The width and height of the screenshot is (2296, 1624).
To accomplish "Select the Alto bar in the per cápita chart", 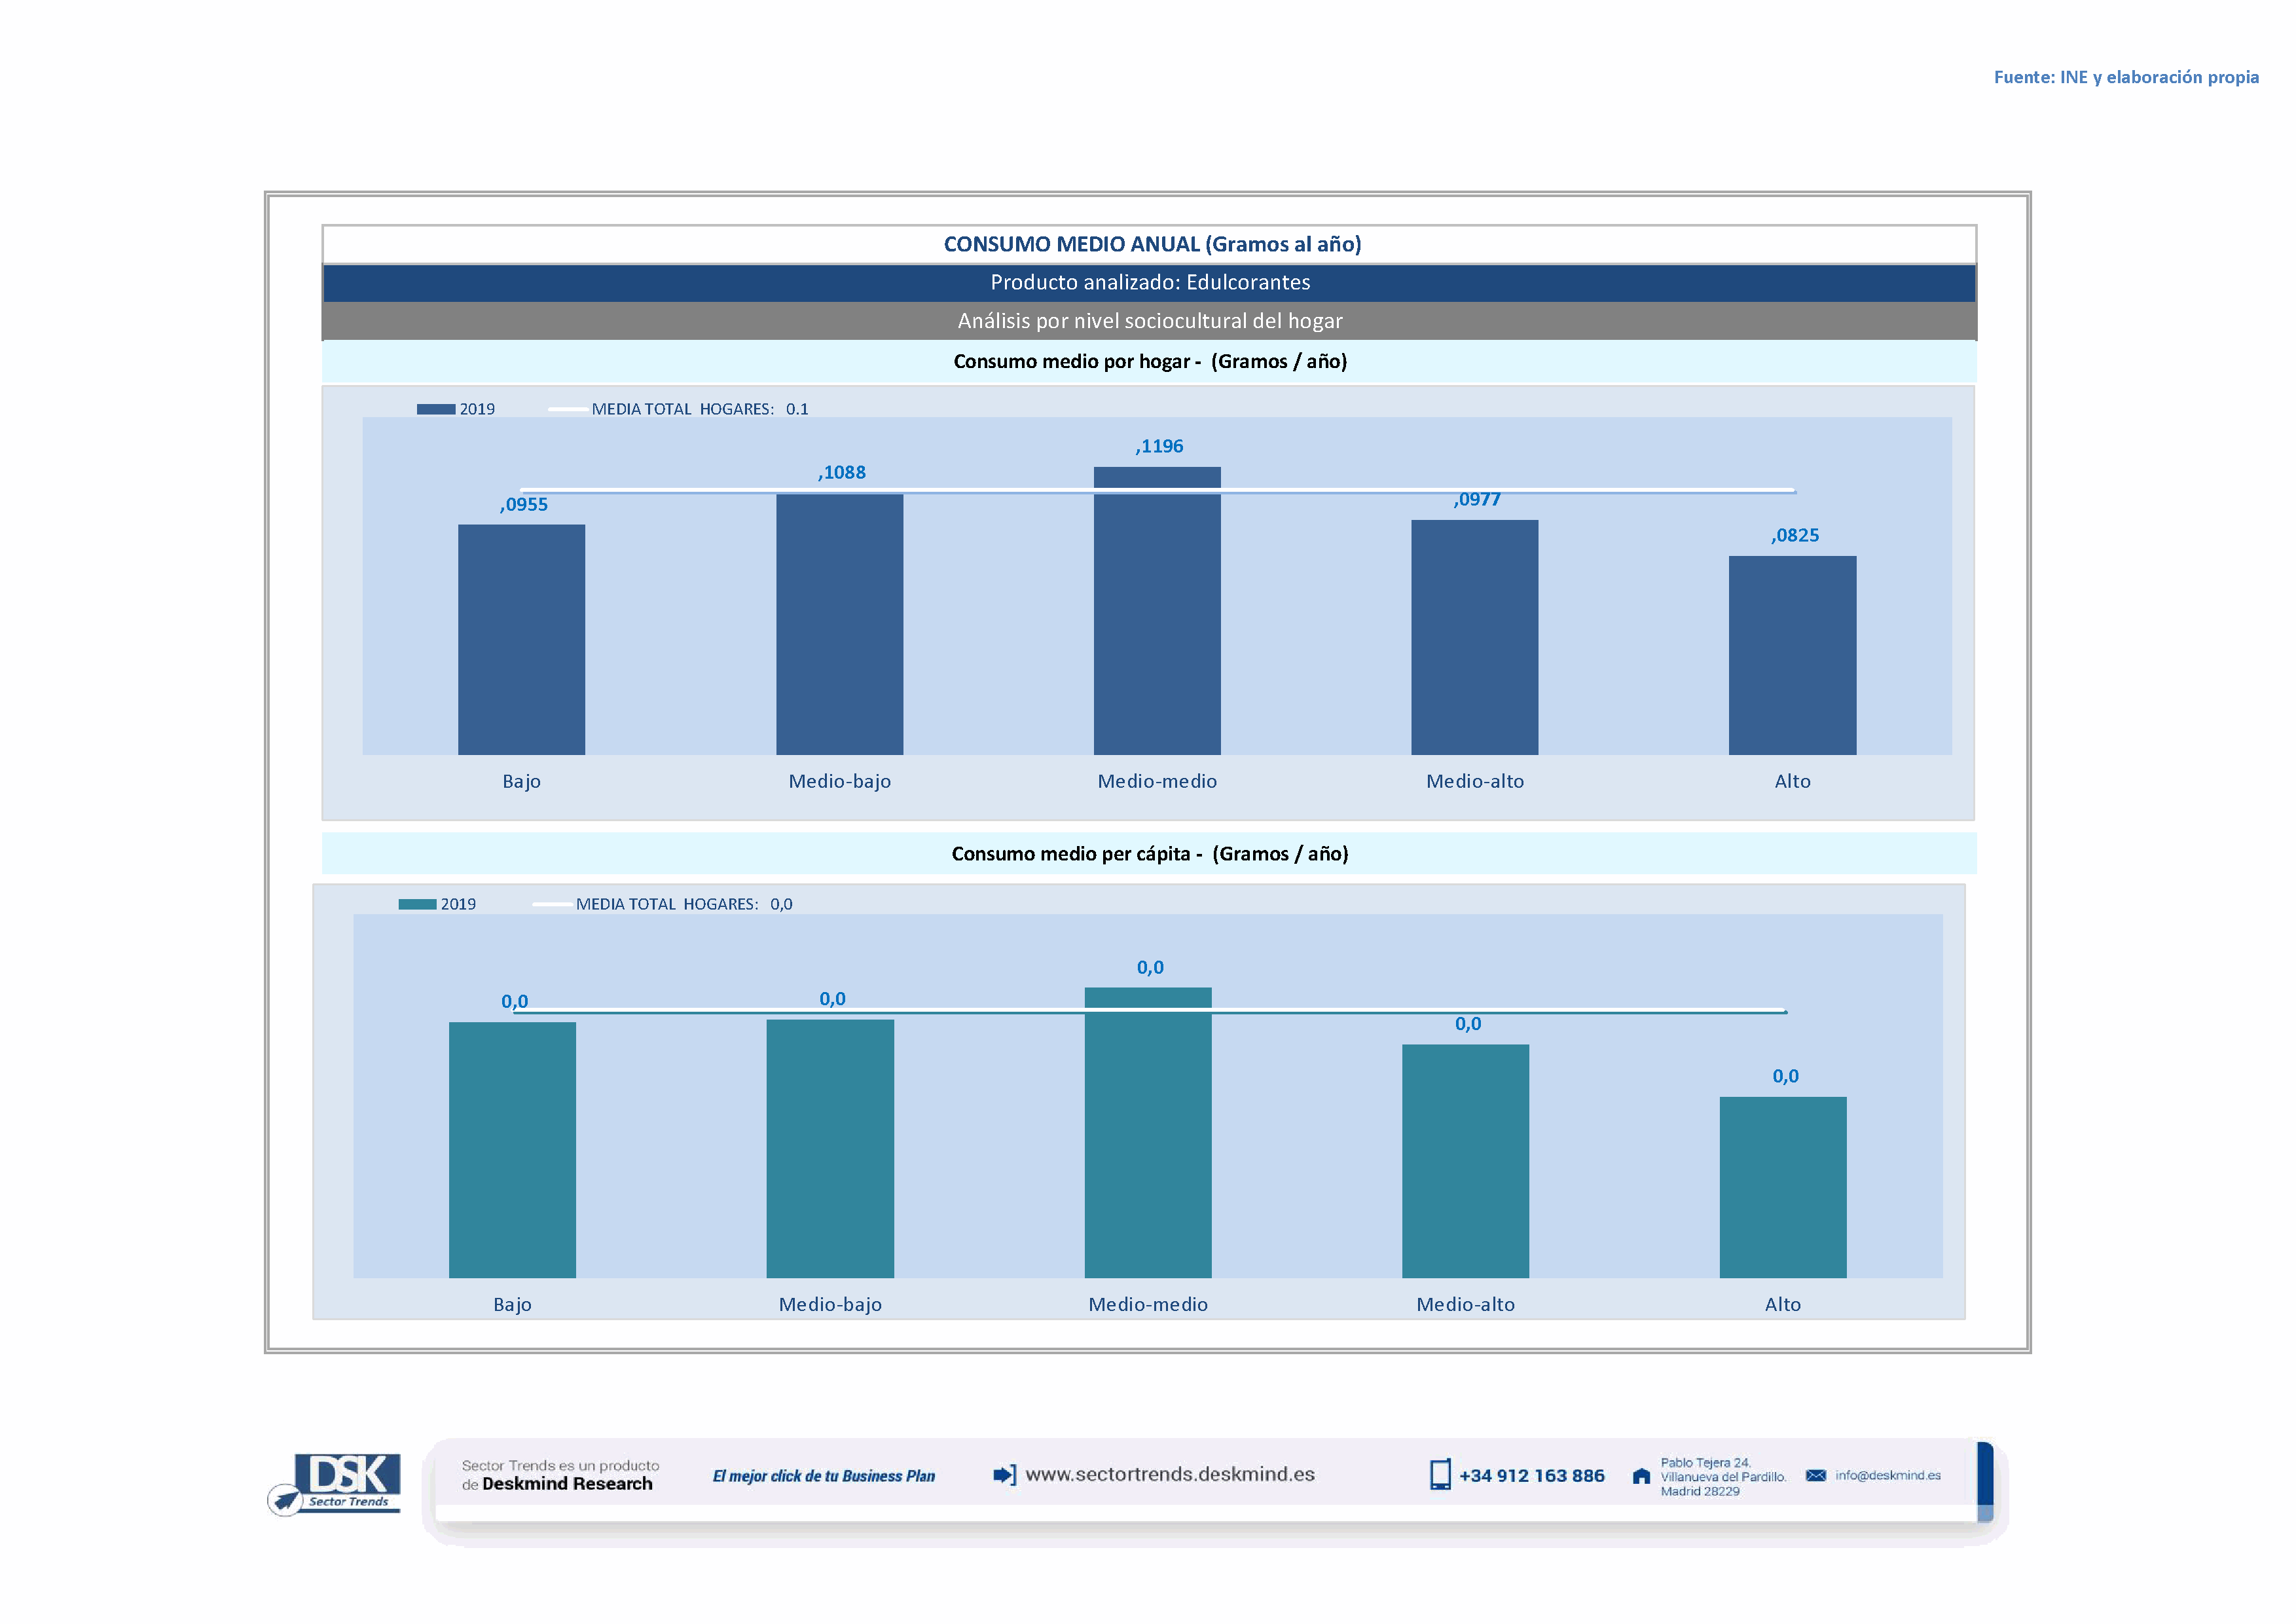I will (1782, 1187).
